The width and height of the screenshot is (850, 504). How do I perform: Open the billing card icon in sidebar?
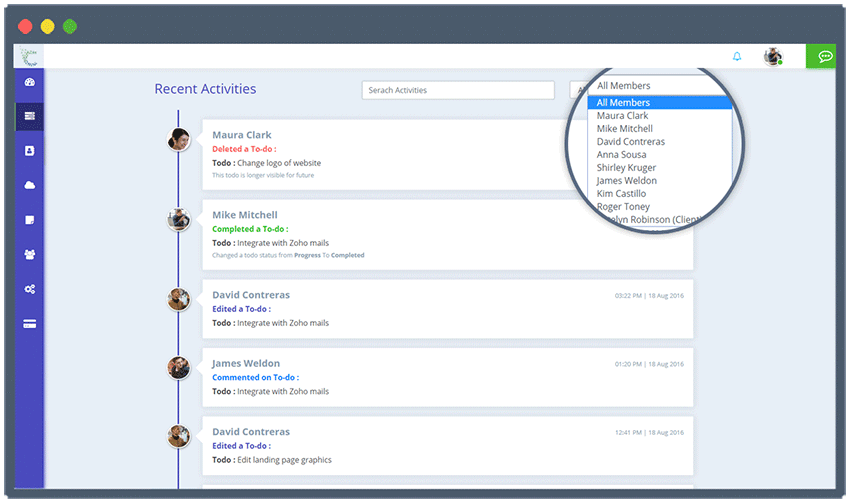click(x=30, y=324)
